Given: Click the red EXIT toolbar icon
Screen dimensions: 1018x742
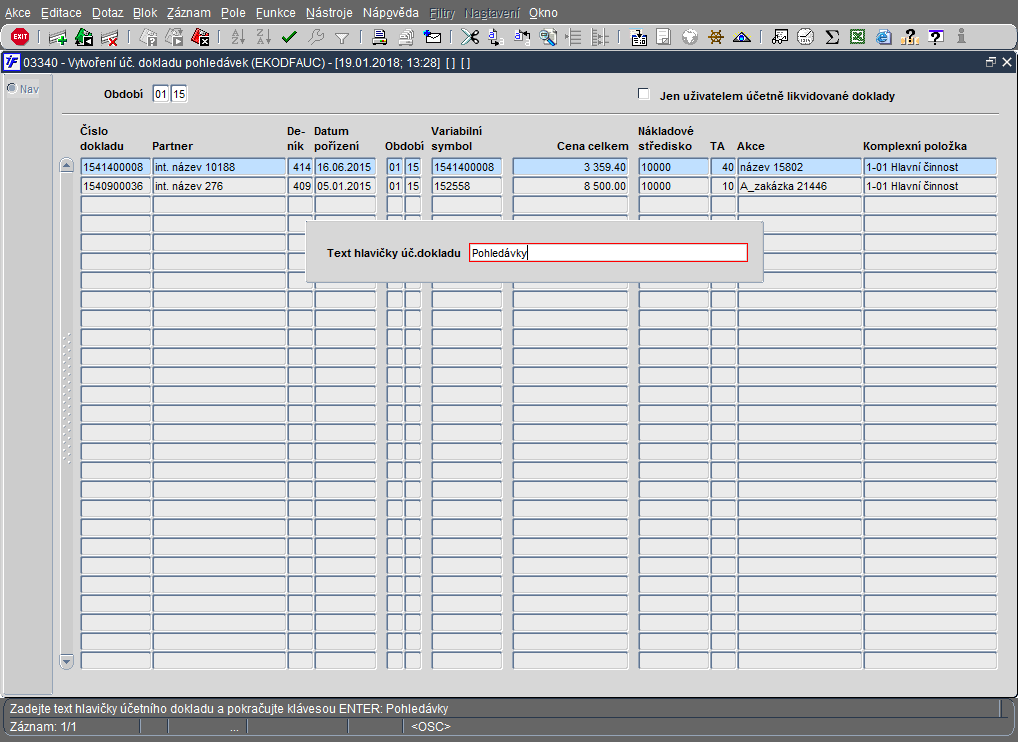Looking at the screenshot, I should pyautogui.click(x=20, y=37).
